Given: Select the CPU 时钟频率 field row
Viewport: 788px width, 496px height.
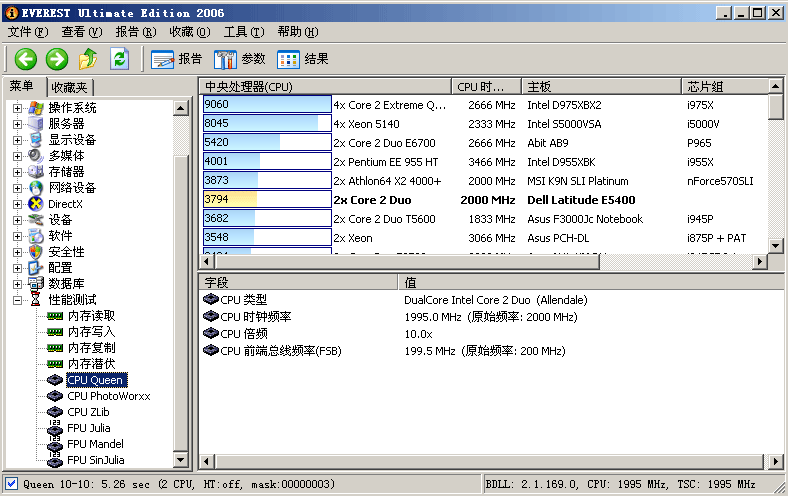Looking at the screenshot, I should (x=490, y=317).
